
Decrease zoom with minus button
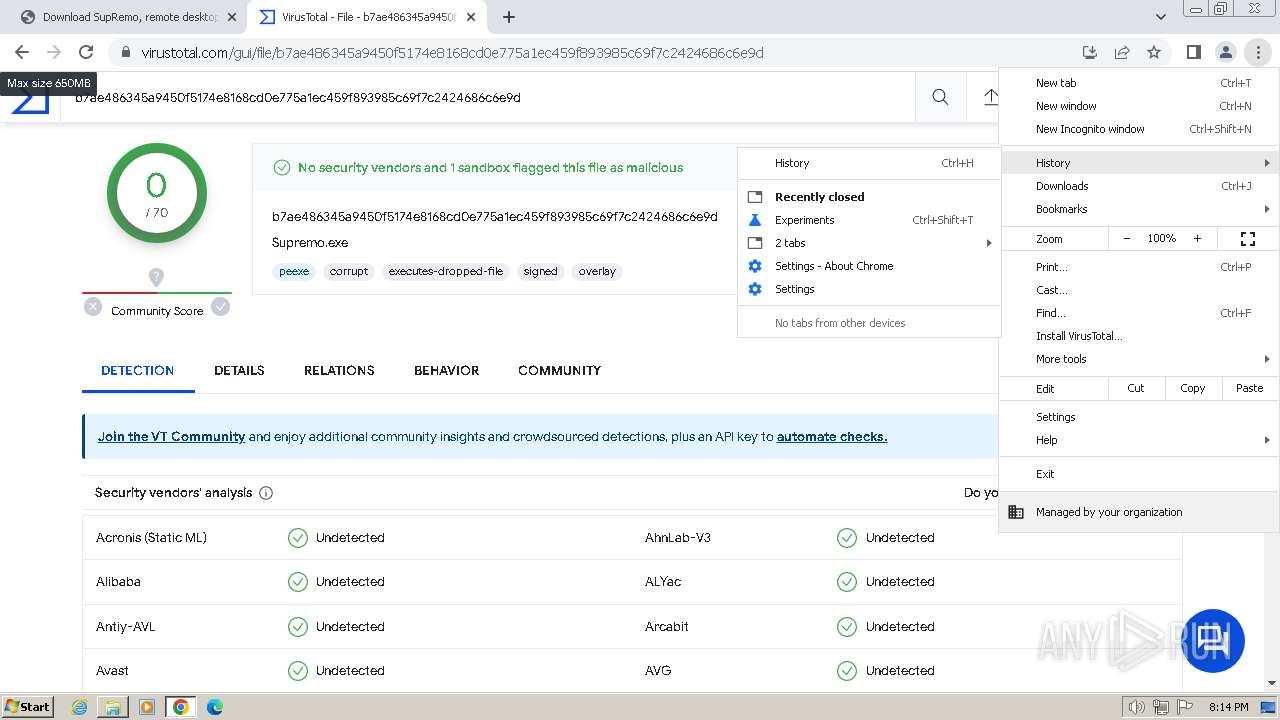[x=1127, y=239]
